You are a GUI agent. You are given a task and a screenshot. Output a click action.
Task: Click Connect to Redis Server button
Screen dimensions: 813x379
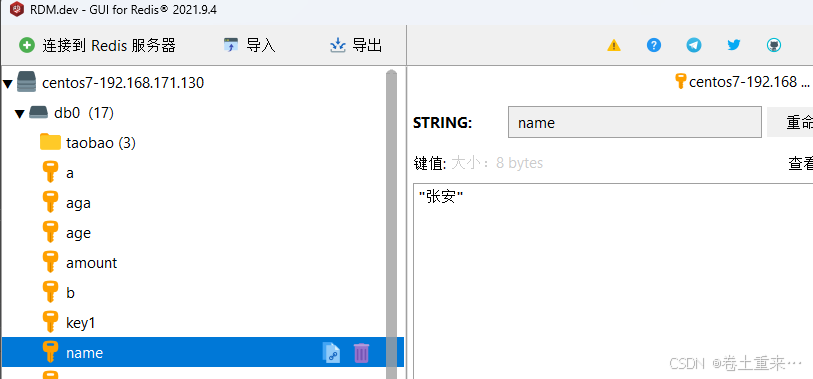(x=98, y=46)
